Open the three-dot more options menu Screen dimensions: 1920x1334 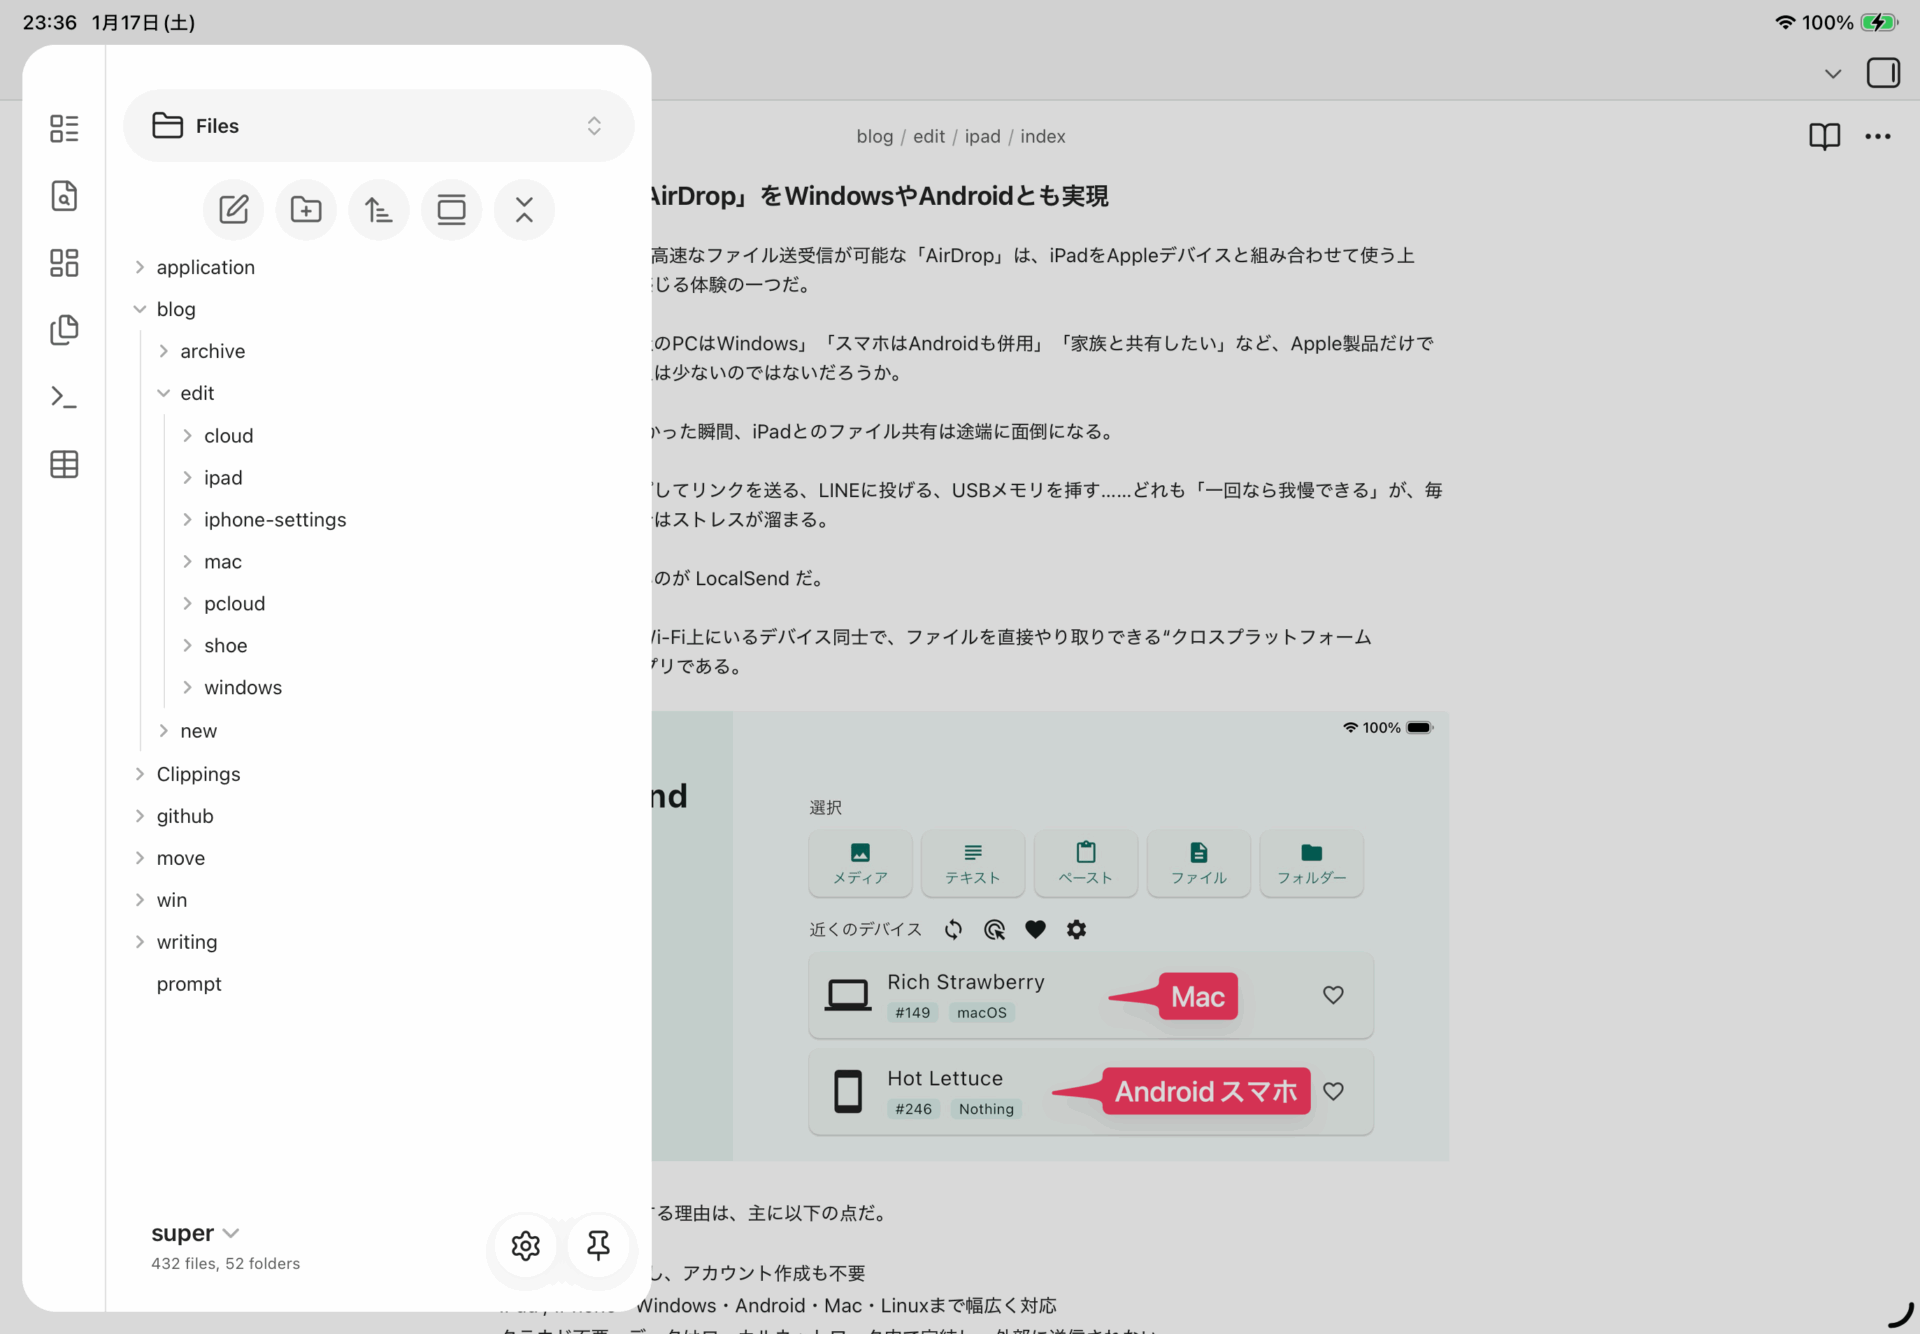[x=1877, y=136]
